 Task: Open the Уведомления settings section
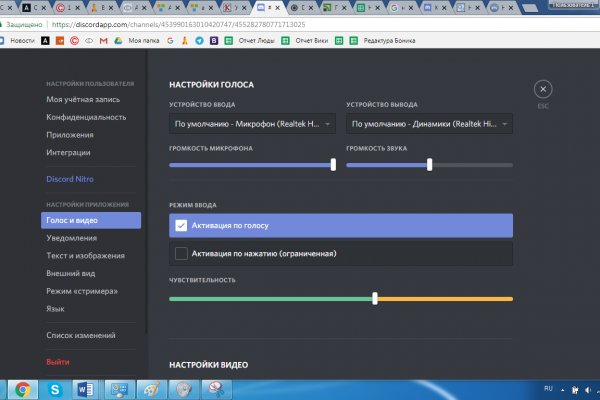72,238
